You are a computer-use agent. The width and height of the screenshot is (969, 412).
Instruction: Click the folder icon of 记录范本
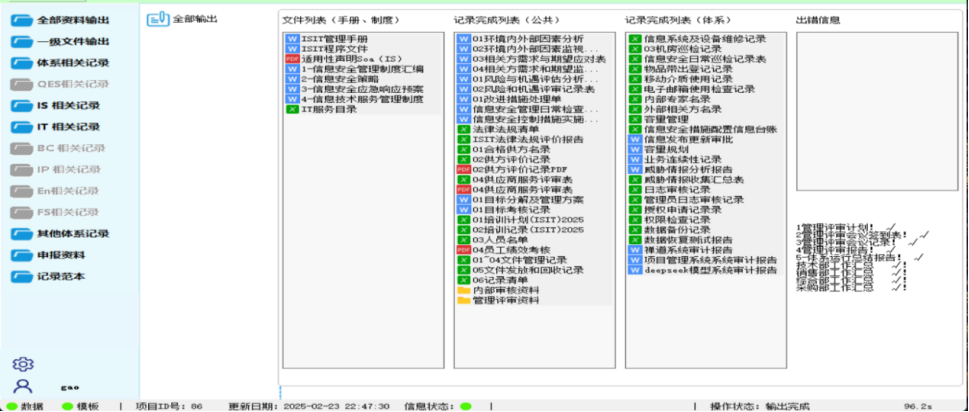[22, 276]
